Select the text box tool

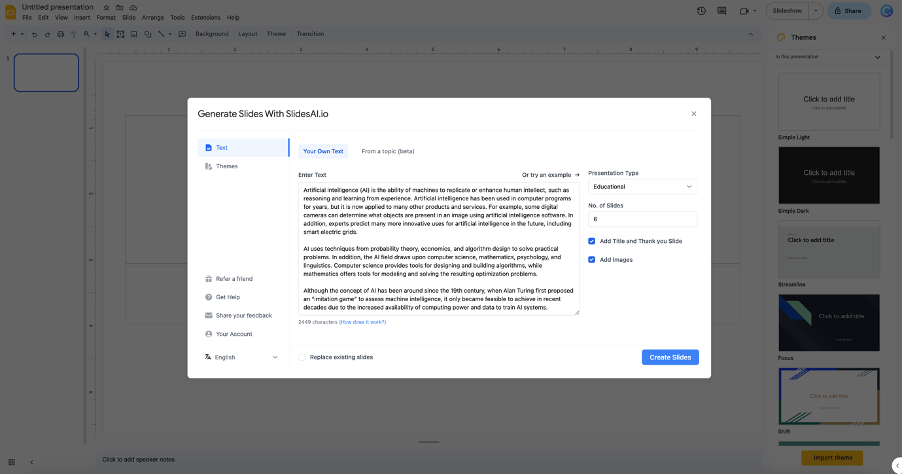click(x=120, y=35)
